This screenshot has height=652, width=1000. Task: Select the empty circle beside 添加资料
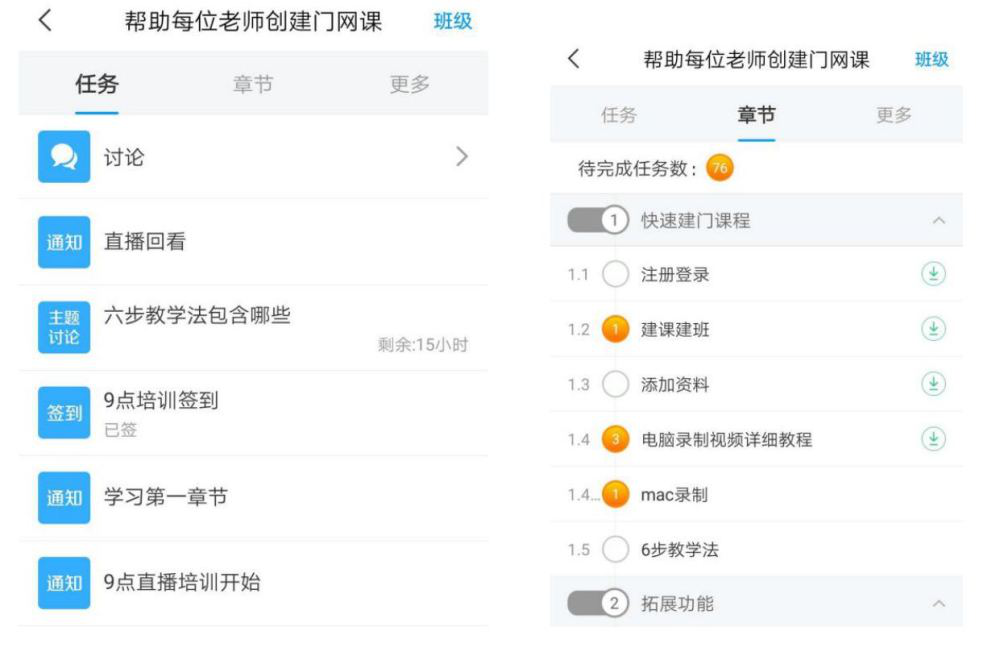point(617,384)
